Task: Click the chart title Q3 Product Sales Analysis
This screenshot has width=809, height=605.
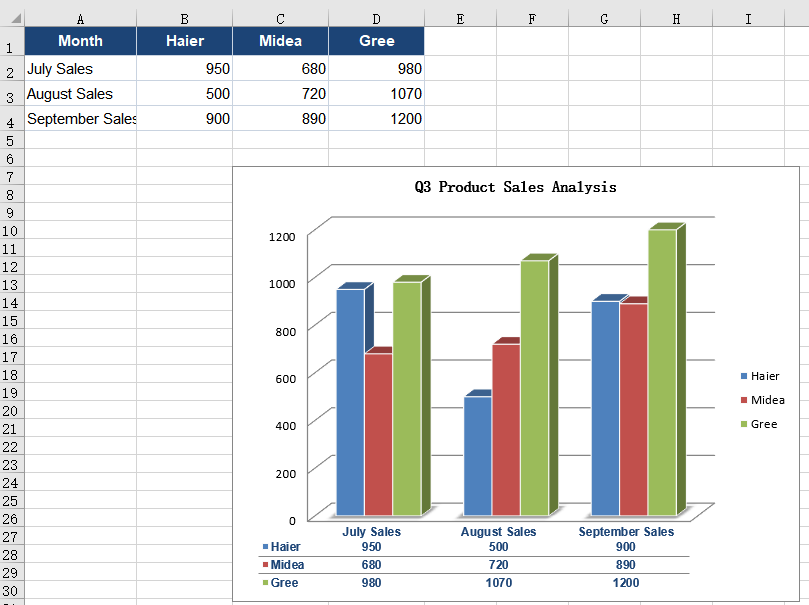Action: click(515, 187)
